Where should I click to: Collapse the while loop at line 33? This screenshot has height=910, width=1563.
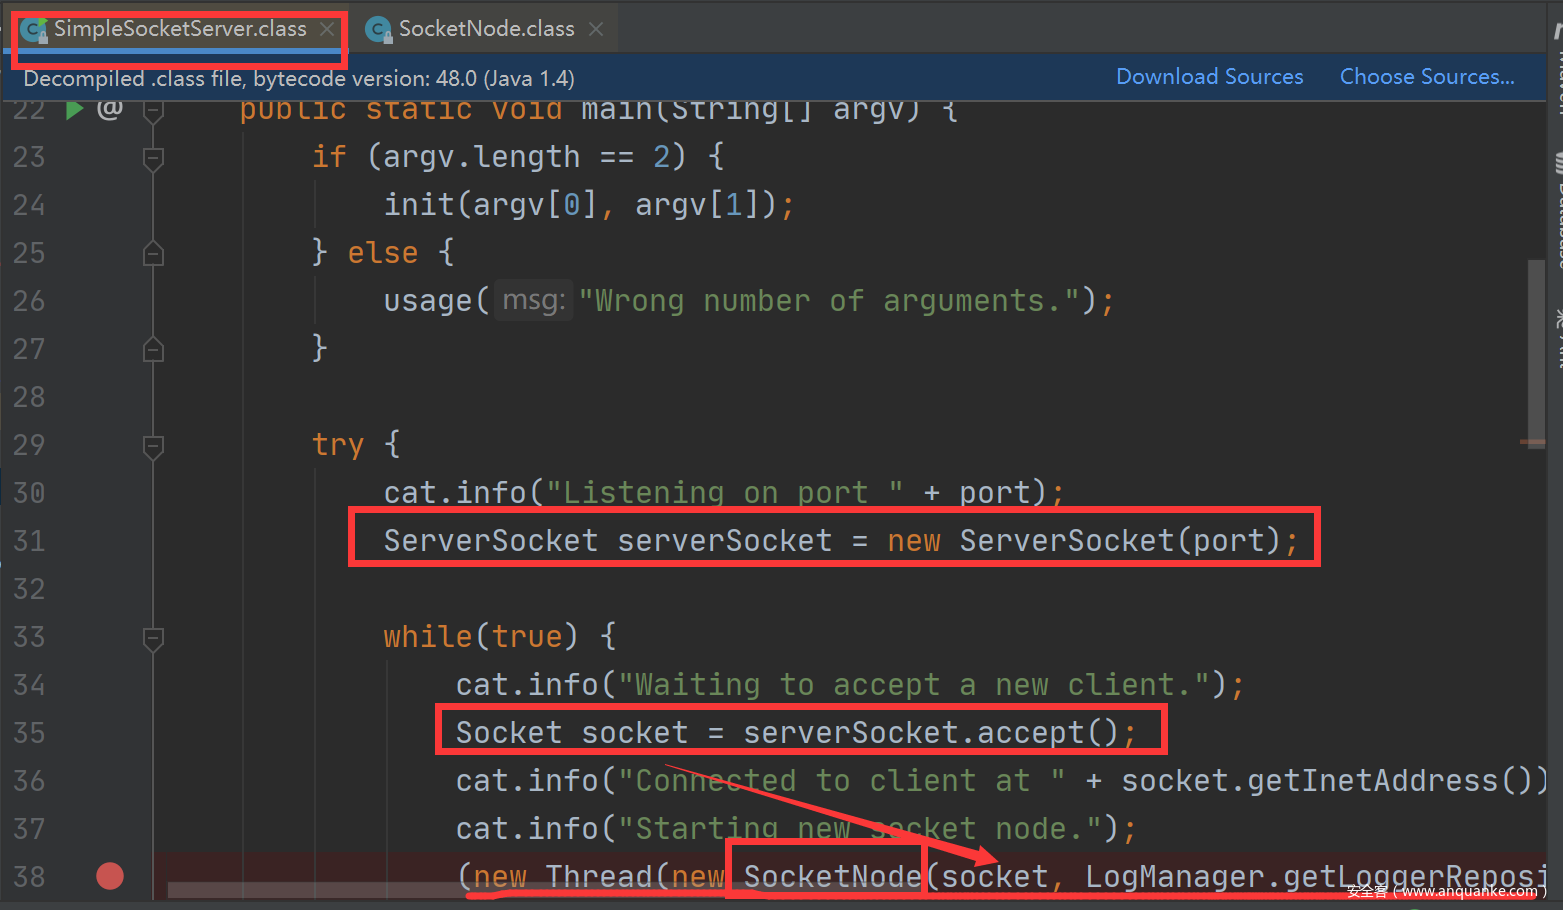[153, 638]
